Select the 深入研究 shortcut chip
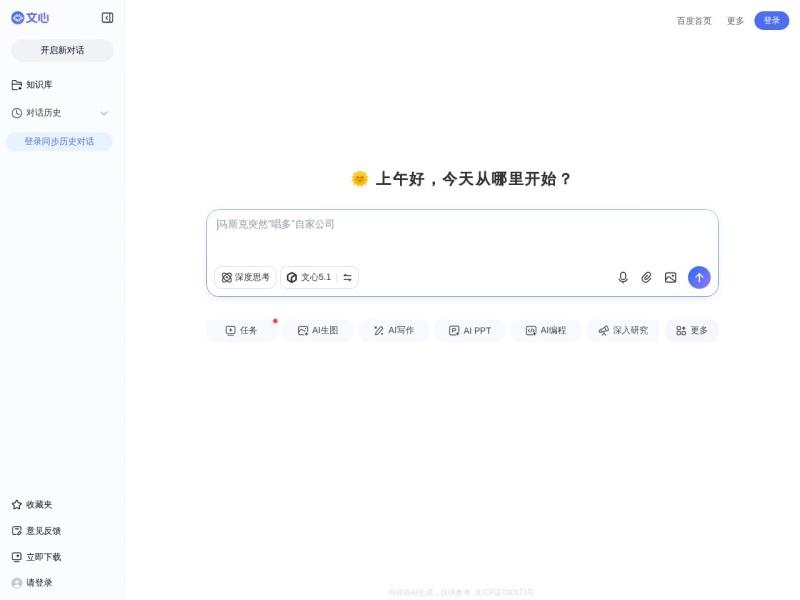Image resolution: width=800 pixels, height=600 pixels. click(623, 331)
